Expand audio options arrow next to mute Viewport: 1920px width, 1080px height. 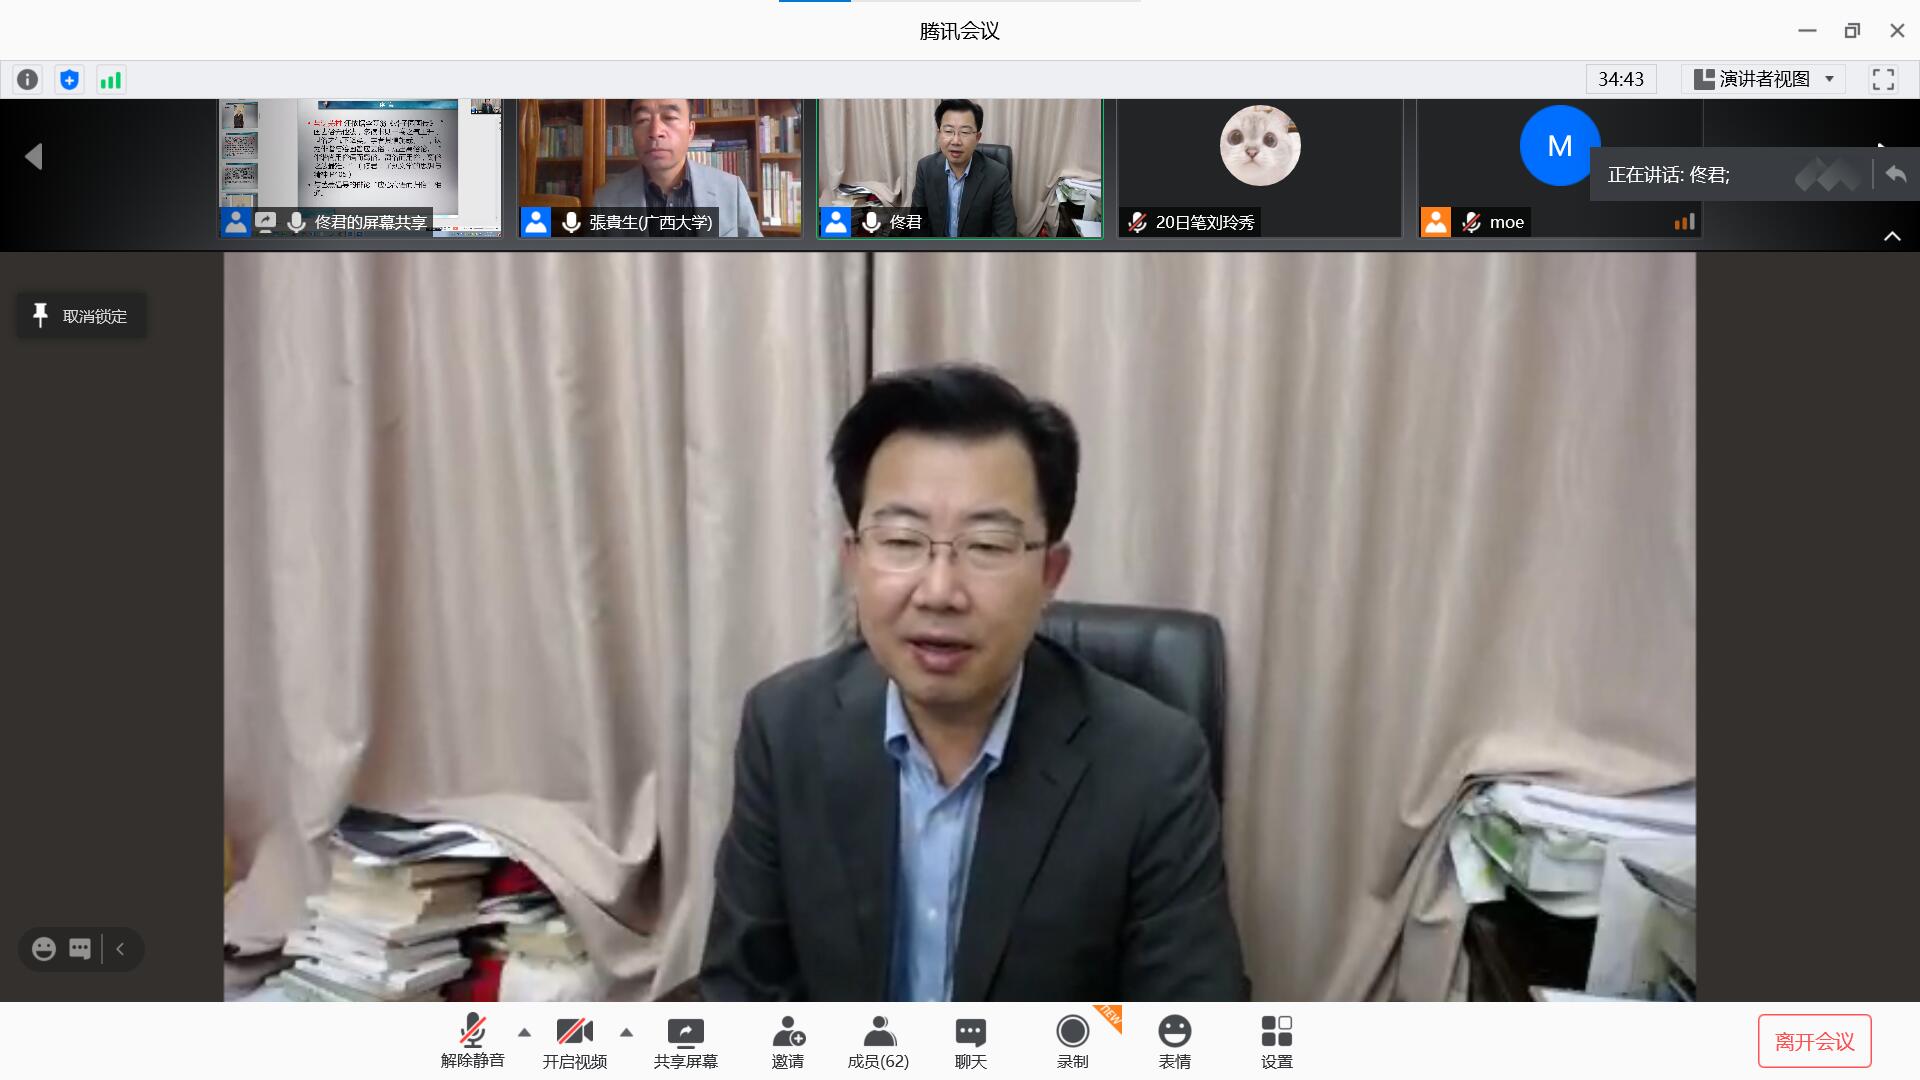[524, 1032]
